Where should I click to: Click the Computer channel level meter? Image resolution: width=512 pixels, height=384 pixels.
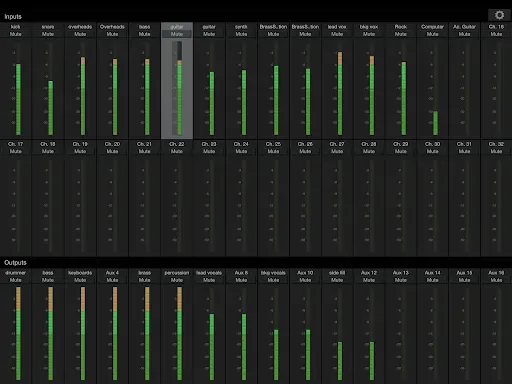tap(435, 88)
